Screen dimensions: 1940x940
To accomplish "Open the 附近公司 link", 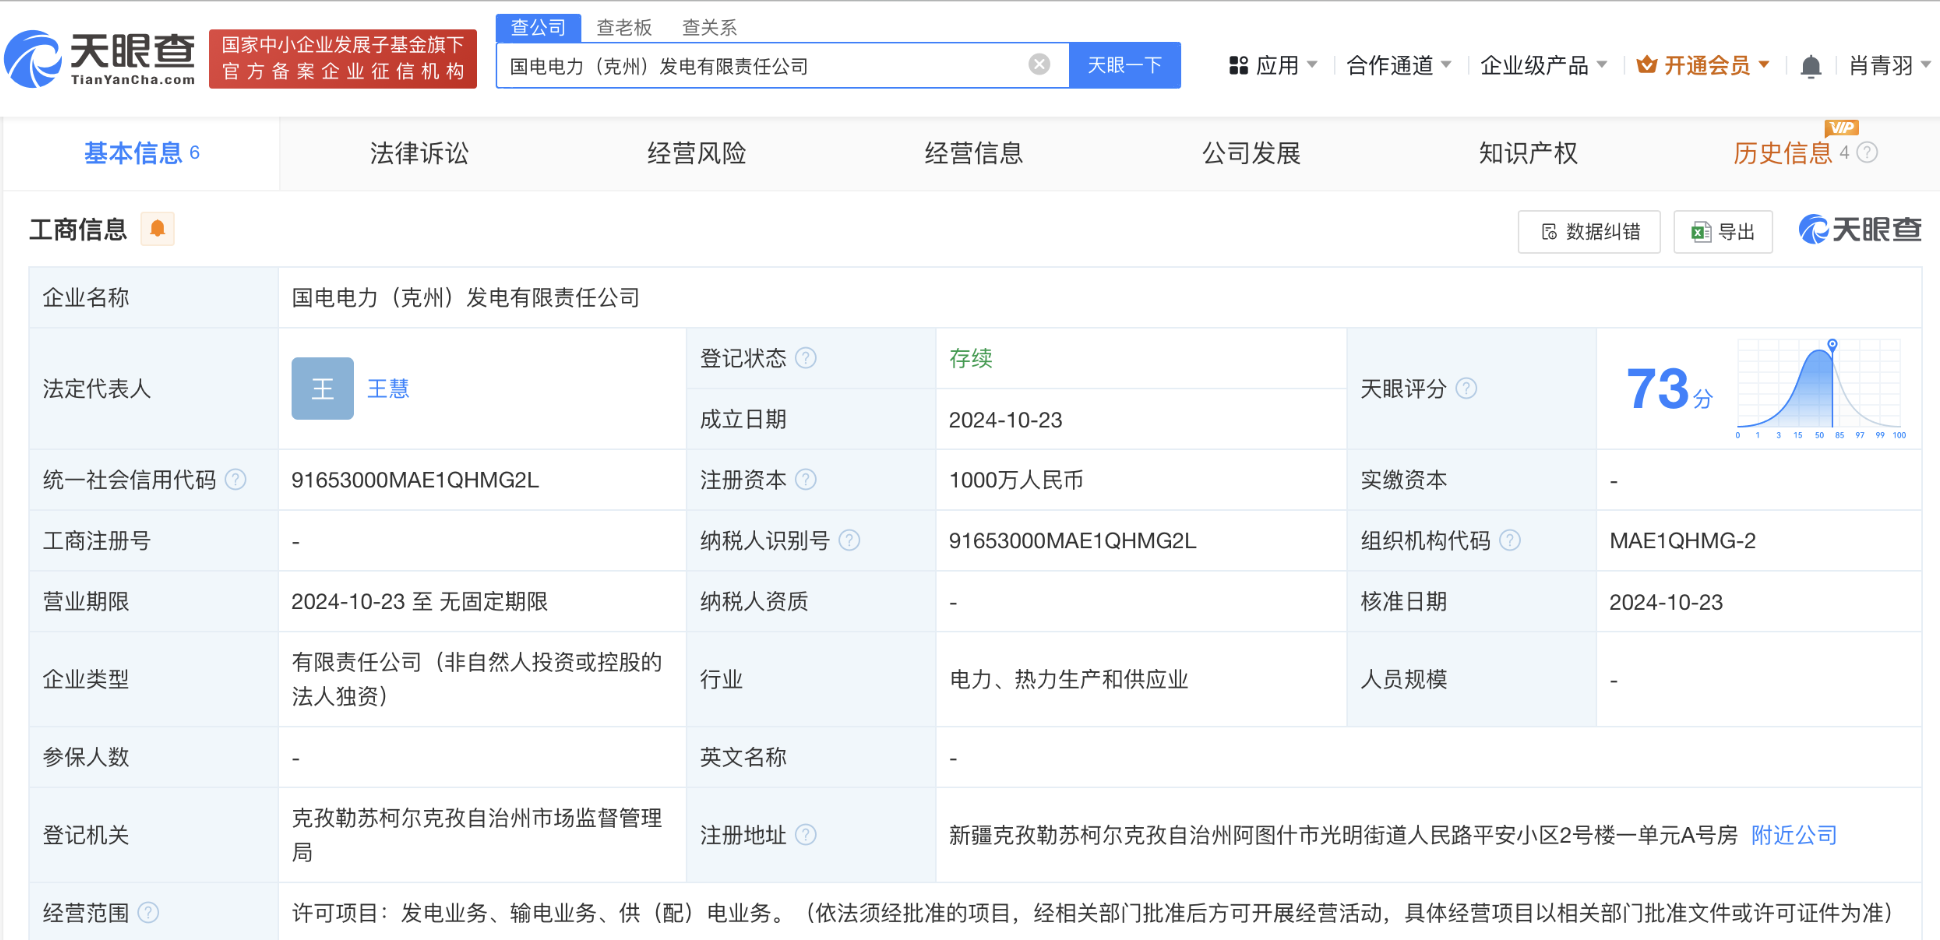I will click(x=1794, y=835).
